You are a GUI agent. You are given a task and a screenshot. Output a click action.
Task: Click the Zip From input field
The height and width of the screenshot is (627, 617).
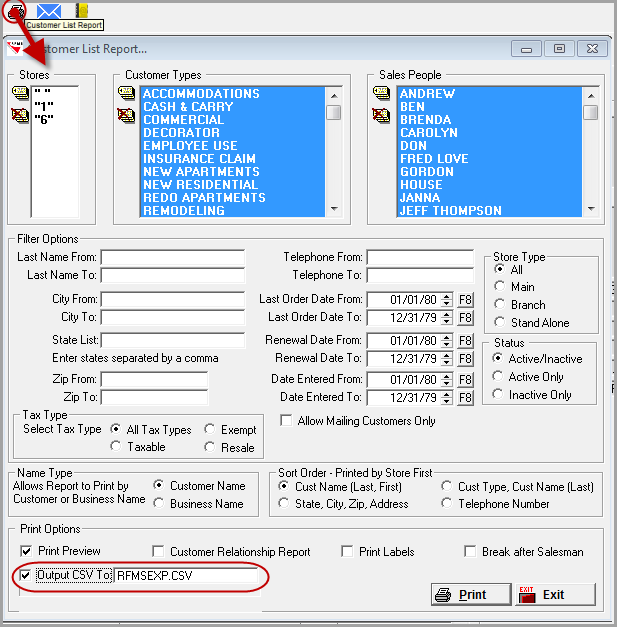(x=154, y=379)
